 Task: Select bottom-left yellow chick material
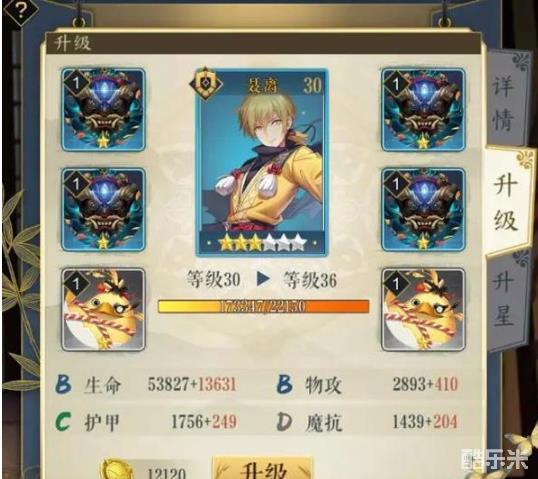(103, 309)
